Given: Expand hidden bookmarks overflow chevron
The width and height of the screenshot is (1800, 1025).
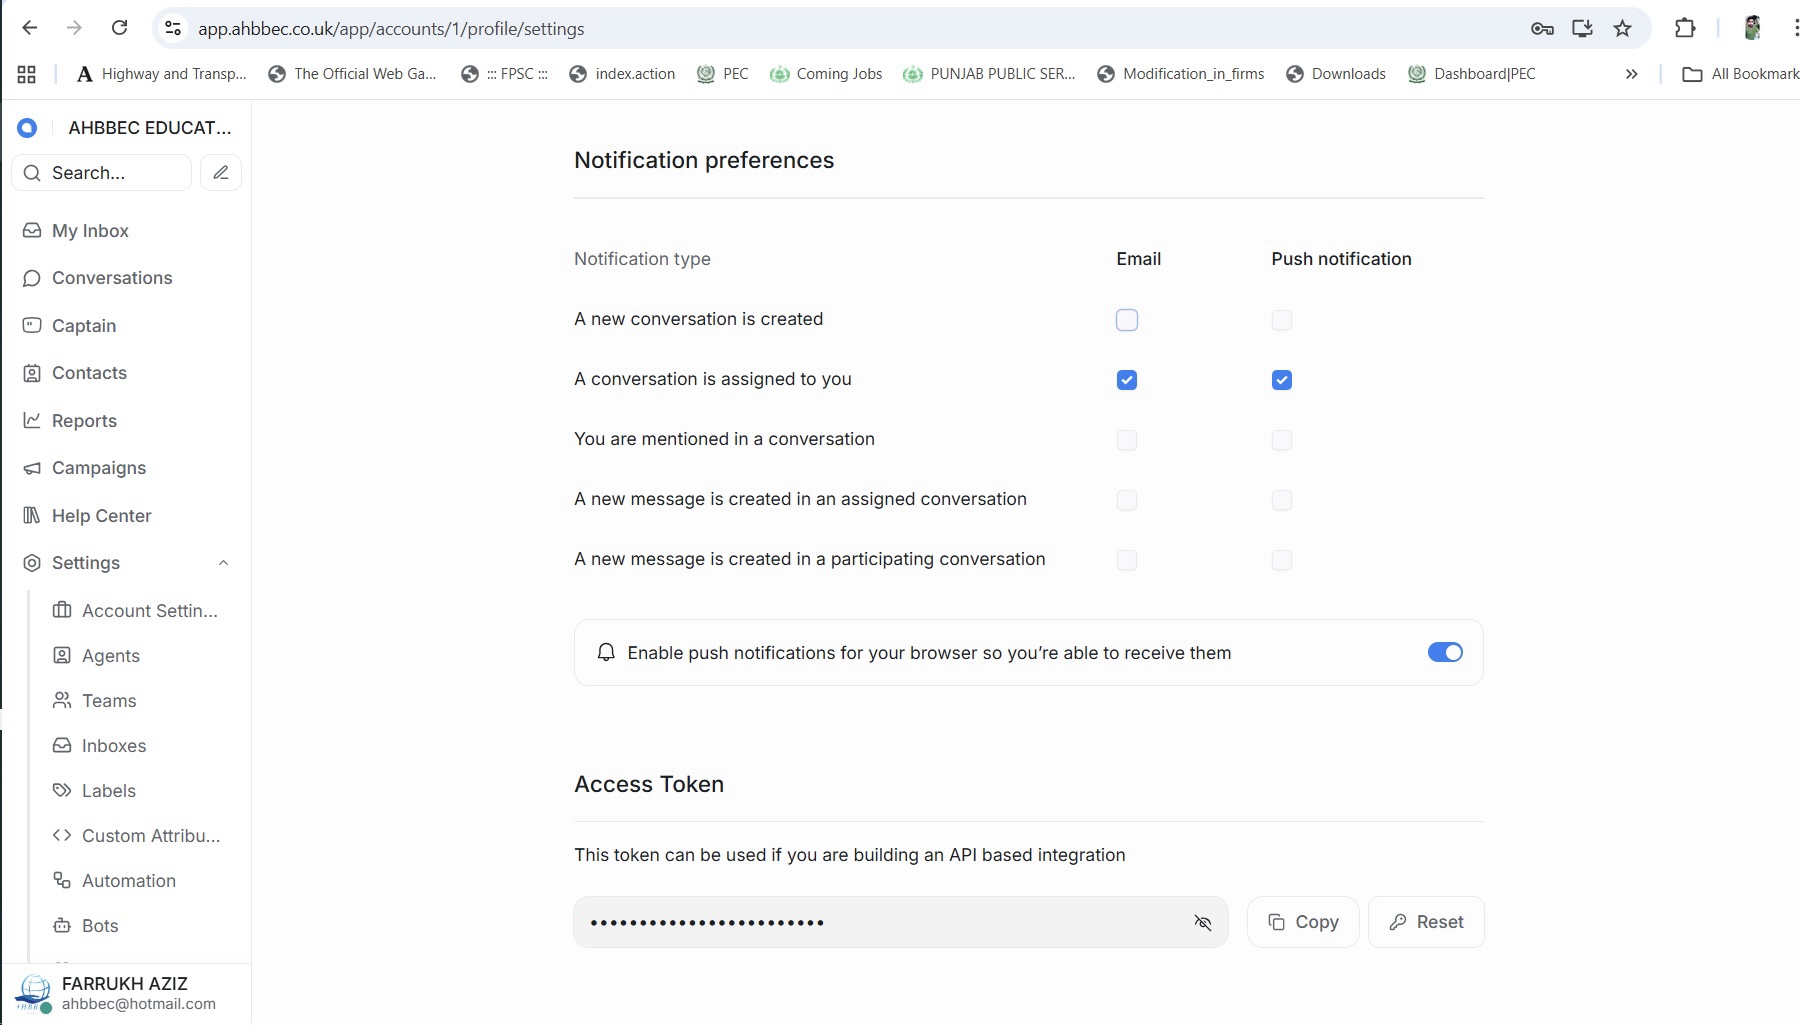Looking at the screenshot, I should coord(1631,74).
